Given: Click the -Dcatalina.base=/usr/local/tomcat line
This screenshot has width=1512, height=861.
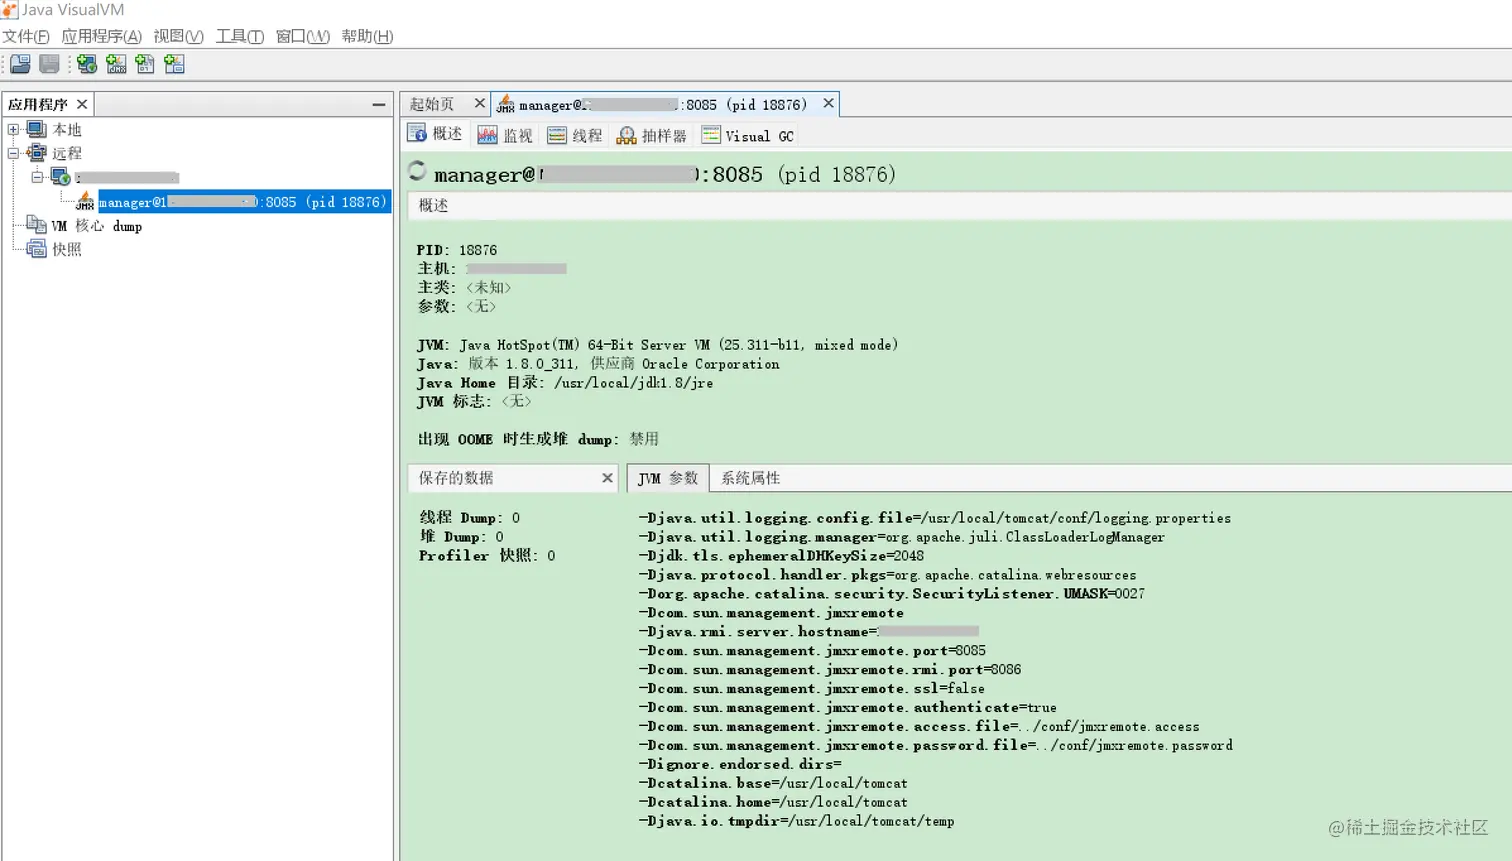Looking at the screenshot, I should click(x=773, y=784).
